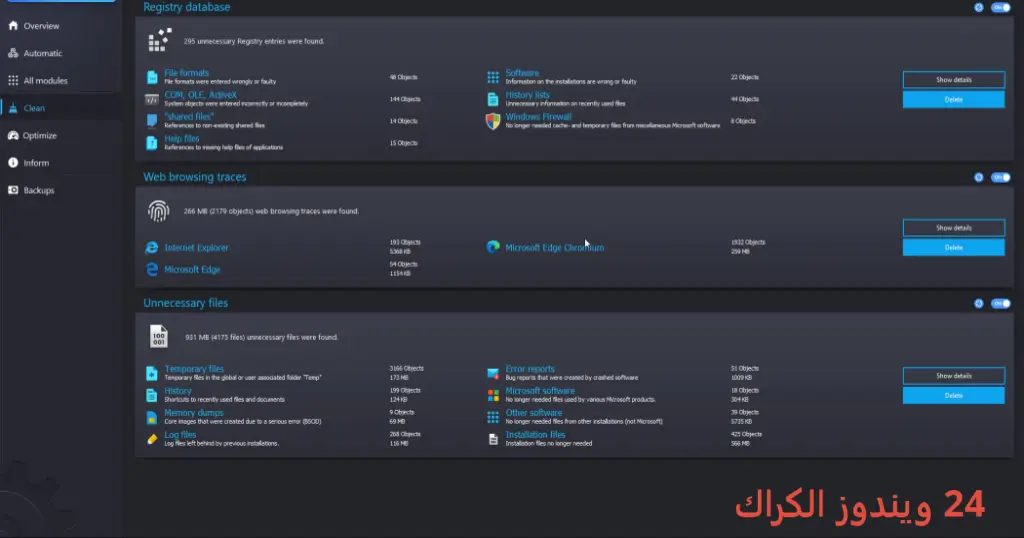Open the Error reports link
The image size is (1024, 538).
tap(530, 368)
